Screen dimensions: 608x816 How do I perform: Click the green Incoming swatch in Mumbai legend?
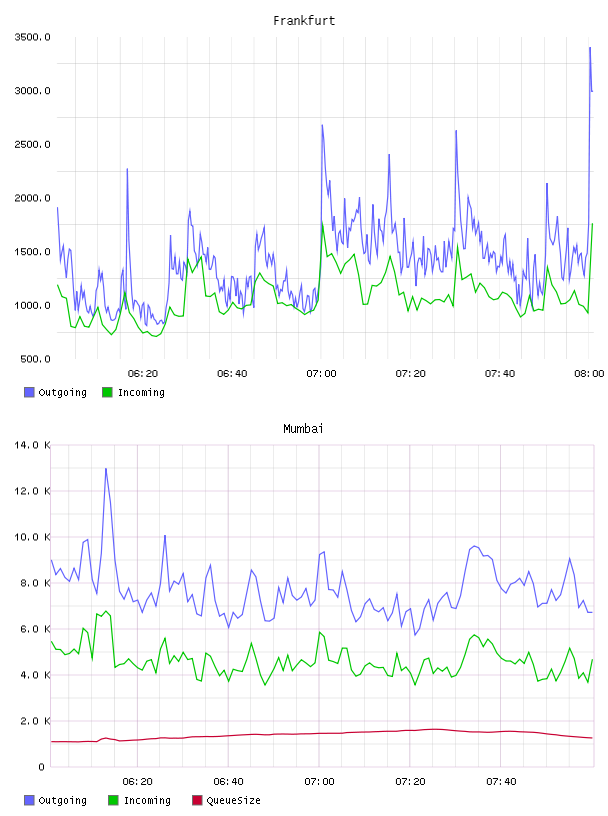[113, 800]
